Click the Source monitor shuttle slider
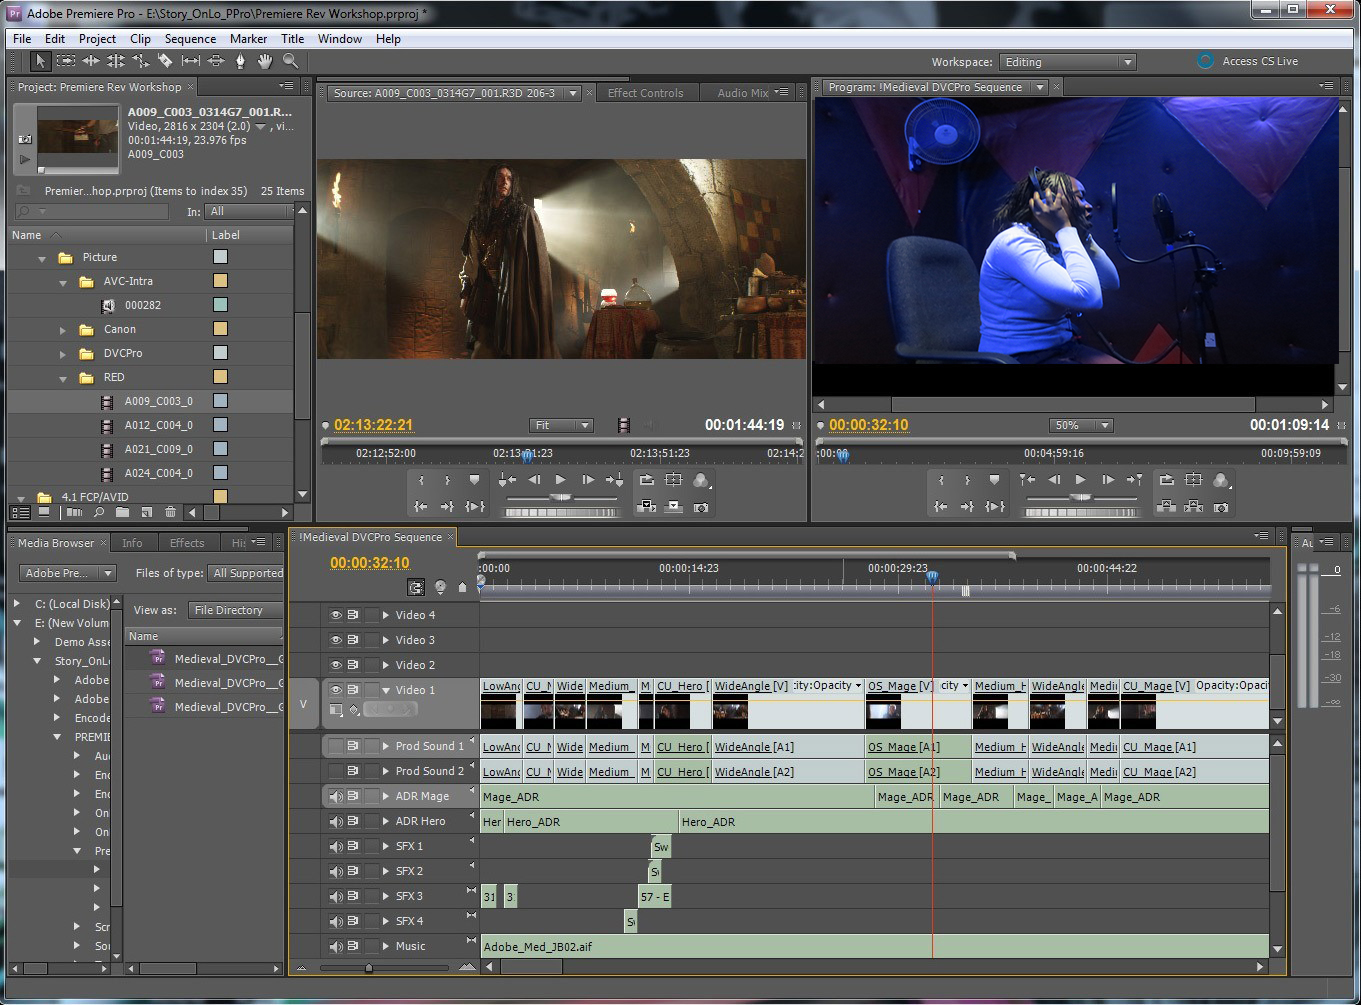Screen dimensions: 1361x1005 [561, 497]
